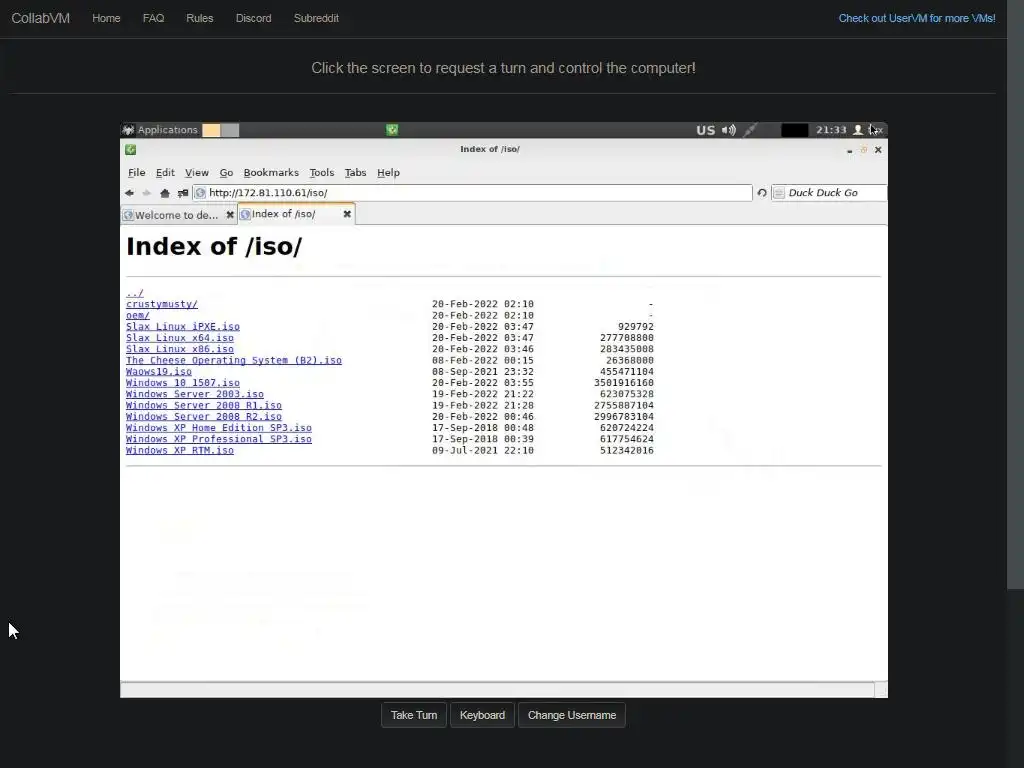1024x768 pixels.
Task: Open the parent directory ../ link
Action: [135, 293]
